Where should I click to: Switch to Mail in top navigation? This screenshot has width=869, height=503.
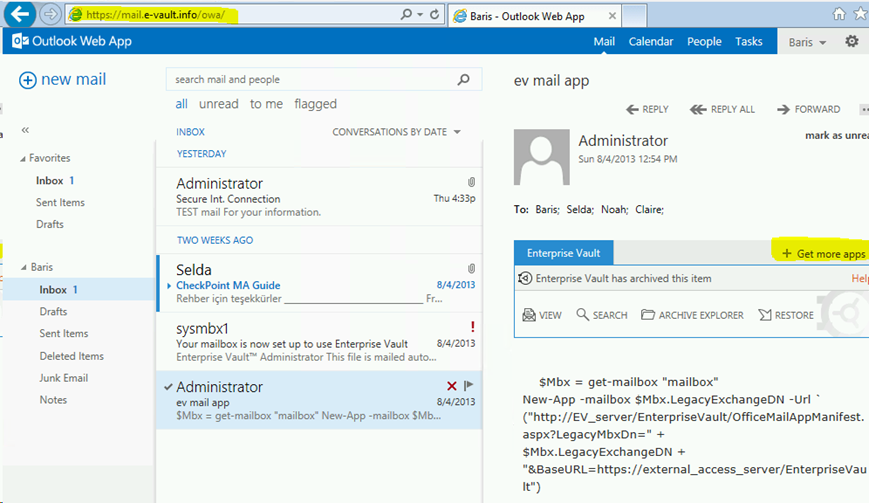(x=604, y=42)
